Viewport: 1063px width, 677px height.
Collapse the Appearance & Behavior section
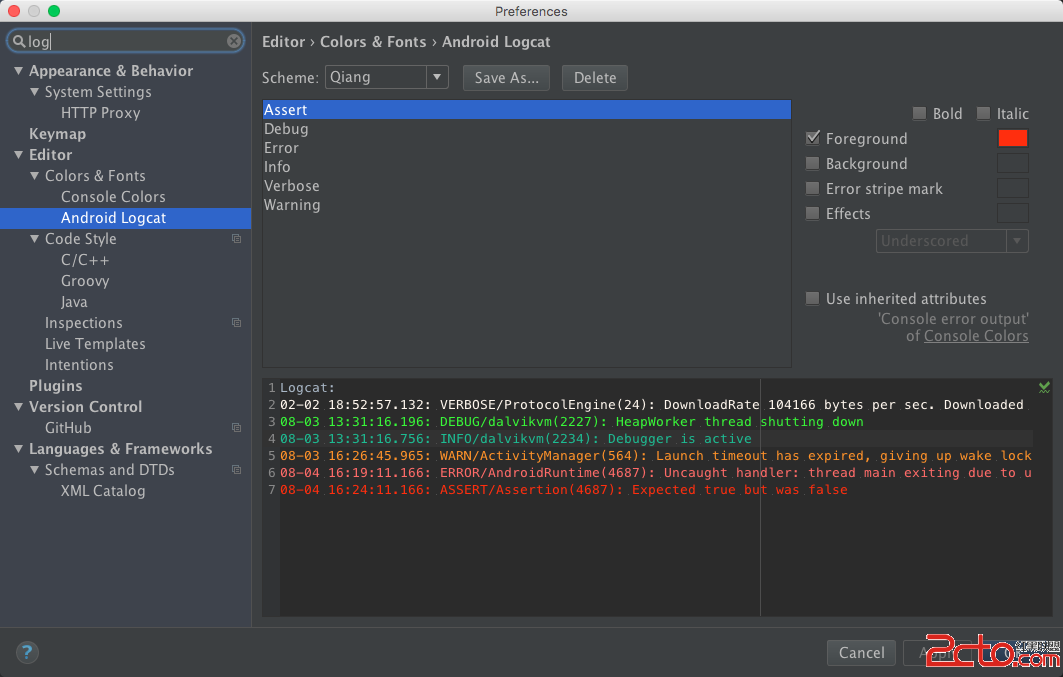tap(19, 71)
